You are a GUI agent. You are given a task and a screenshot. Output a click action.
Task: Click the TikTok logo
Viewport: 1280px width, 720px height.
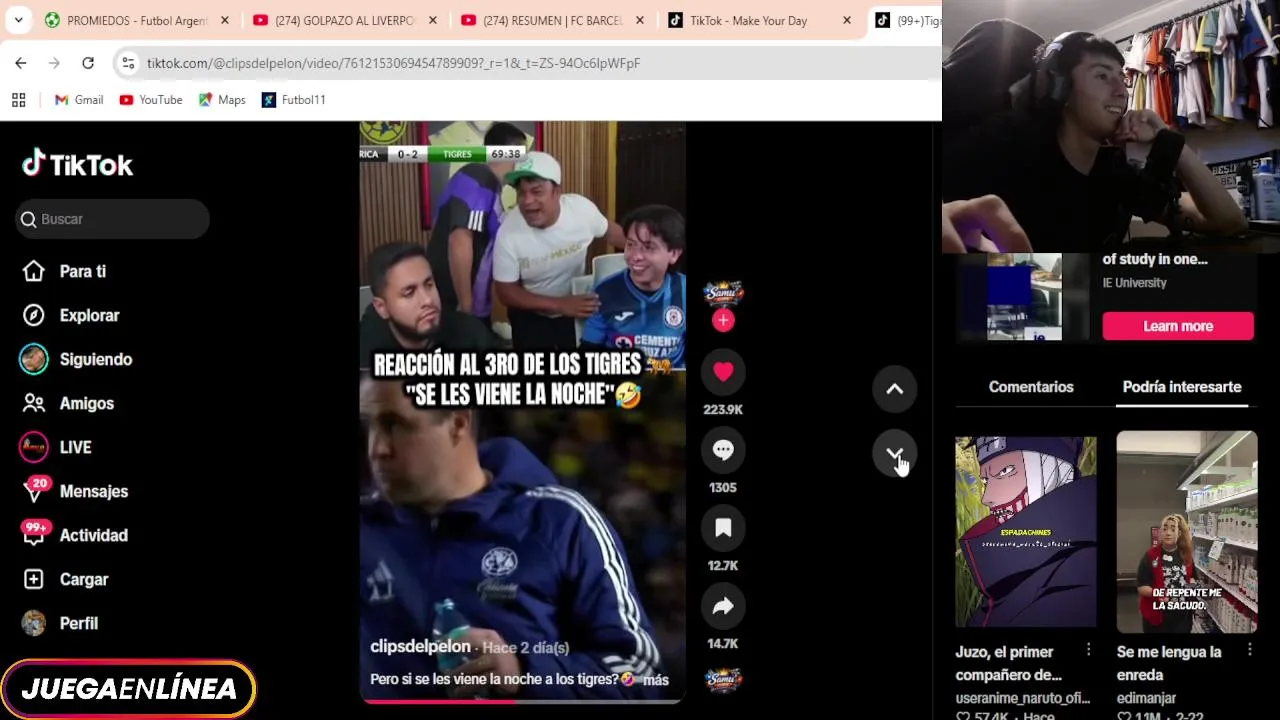(77, 164)
